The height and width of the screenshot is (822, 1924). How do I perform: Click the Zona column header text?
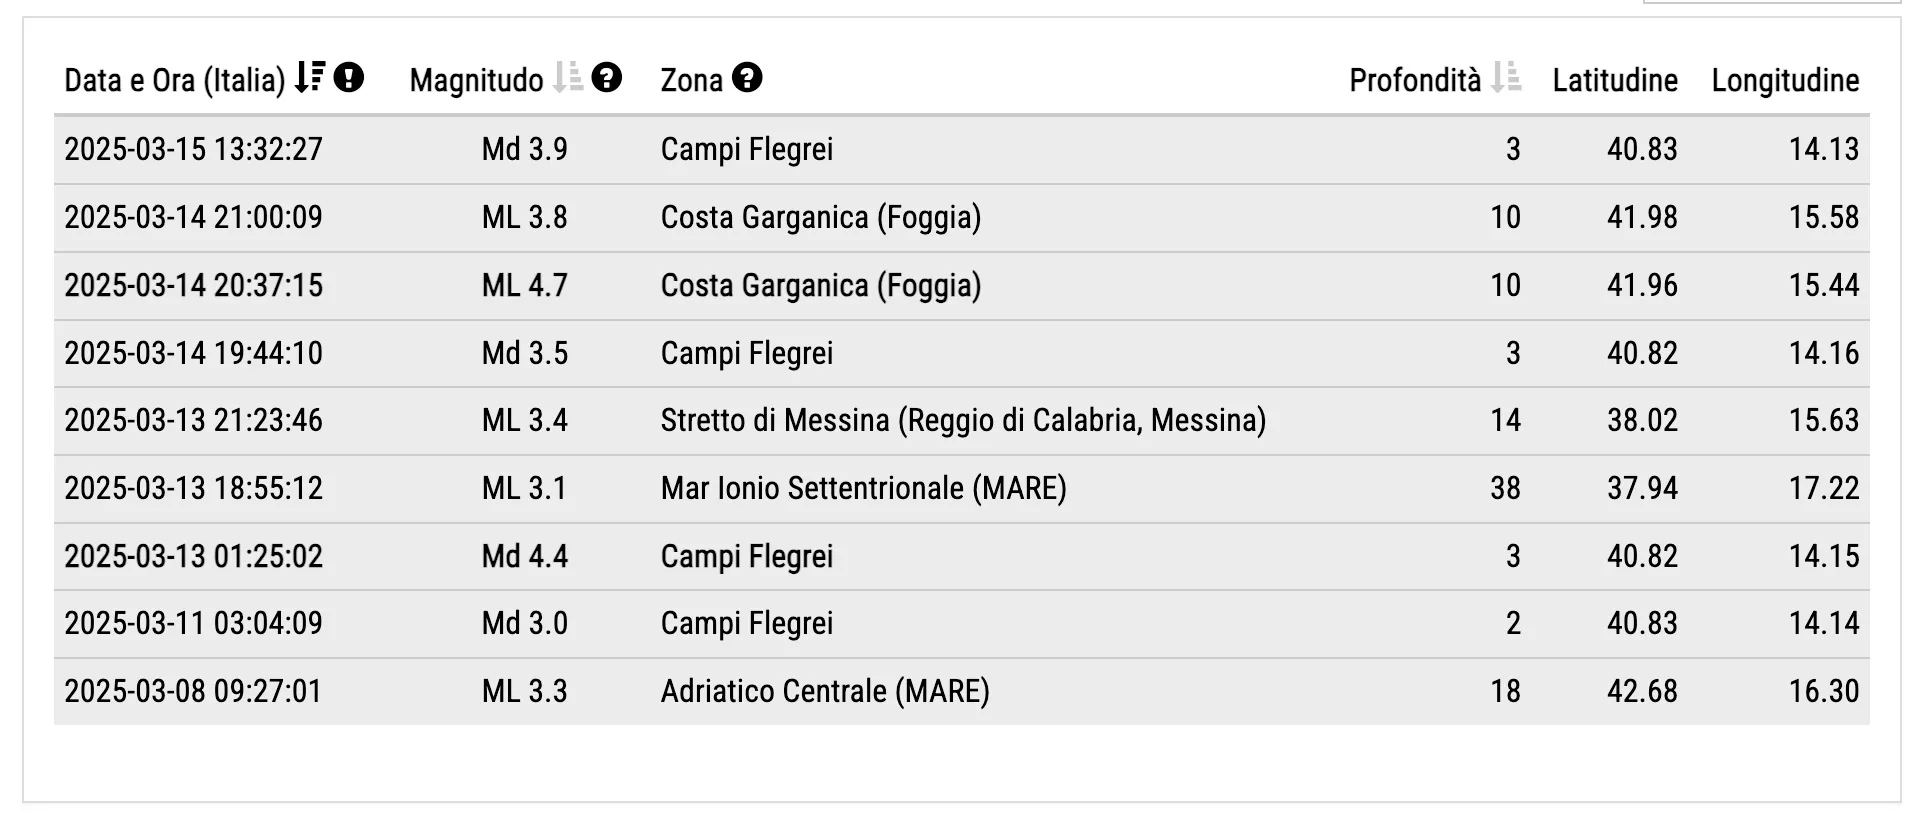[x=692, y=80]
